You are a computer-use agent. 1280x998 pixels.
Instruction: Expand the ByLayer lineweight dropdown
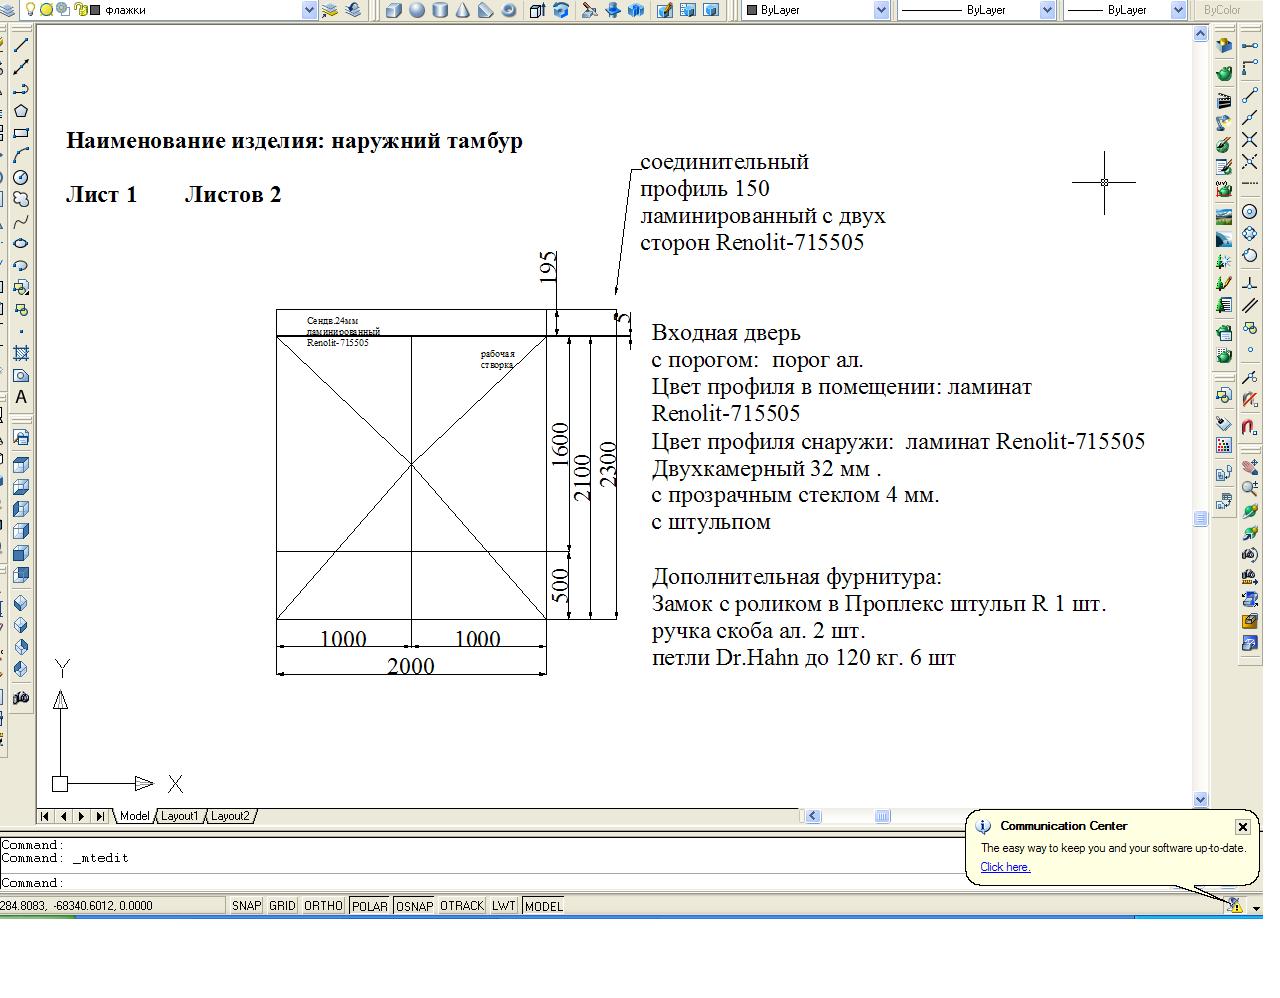pos(1177,11)
